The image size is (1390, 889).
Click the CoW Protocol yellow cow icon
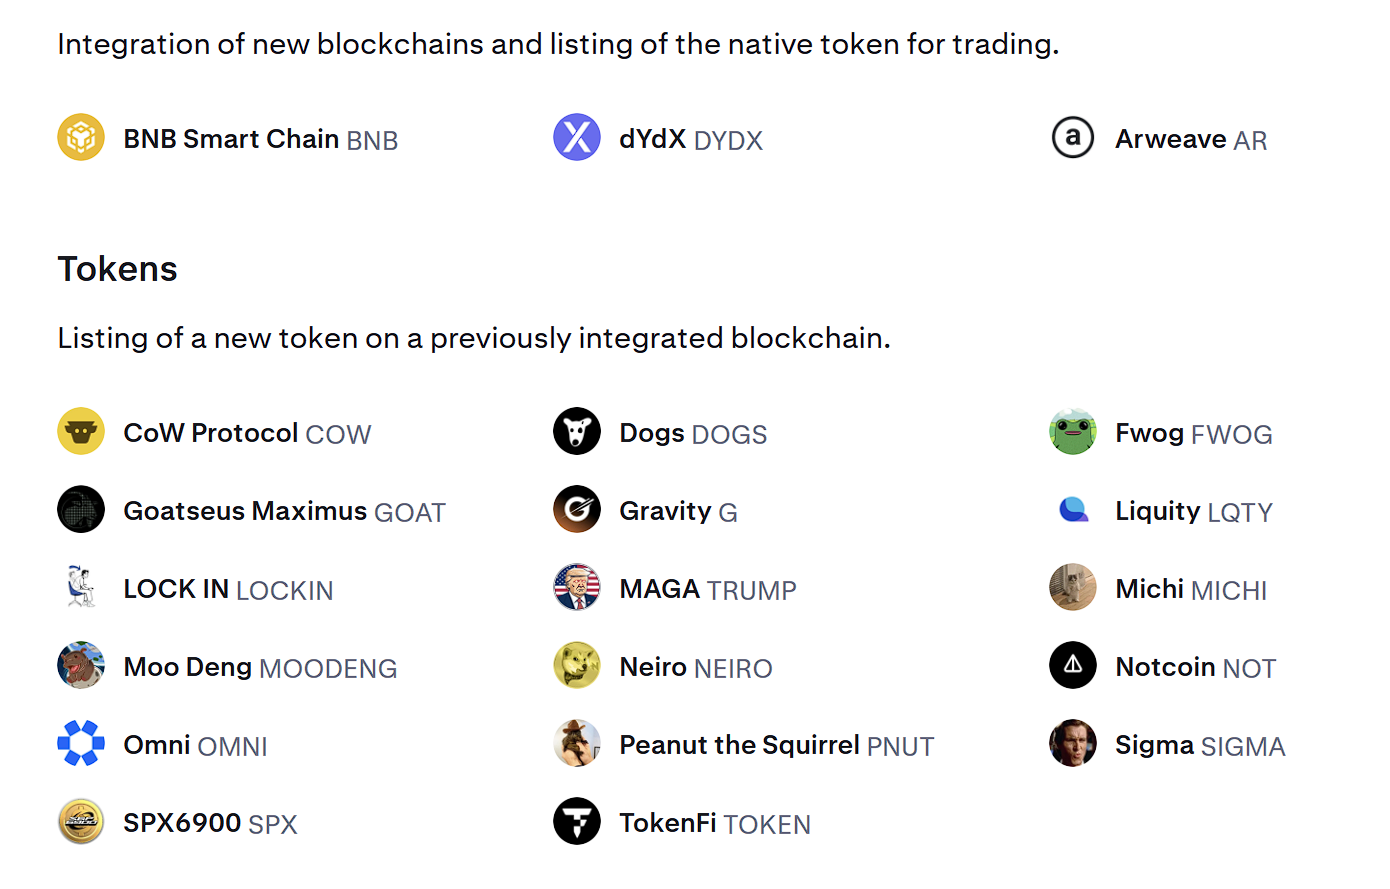tap(81, 432)
